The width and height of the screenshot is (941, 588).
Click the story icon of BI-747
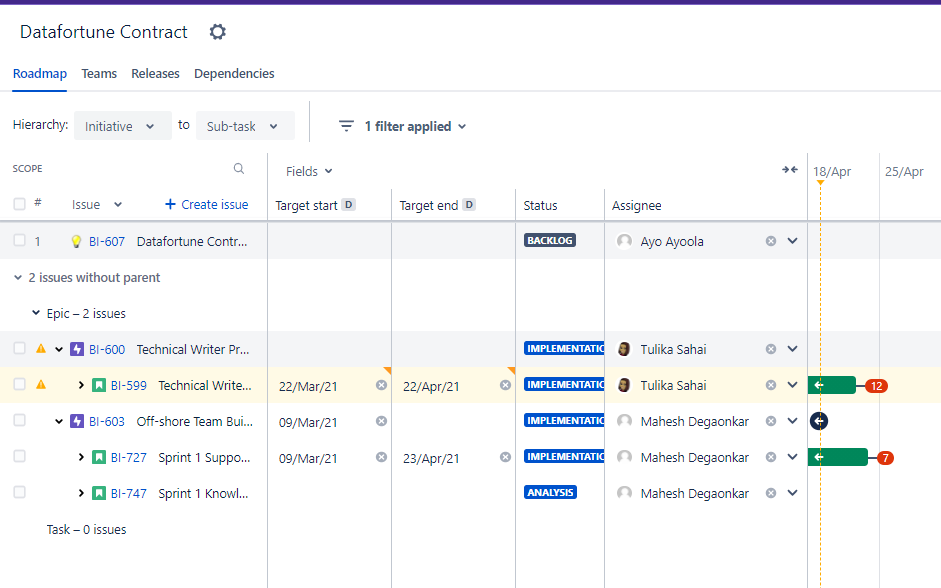(98, 493)
